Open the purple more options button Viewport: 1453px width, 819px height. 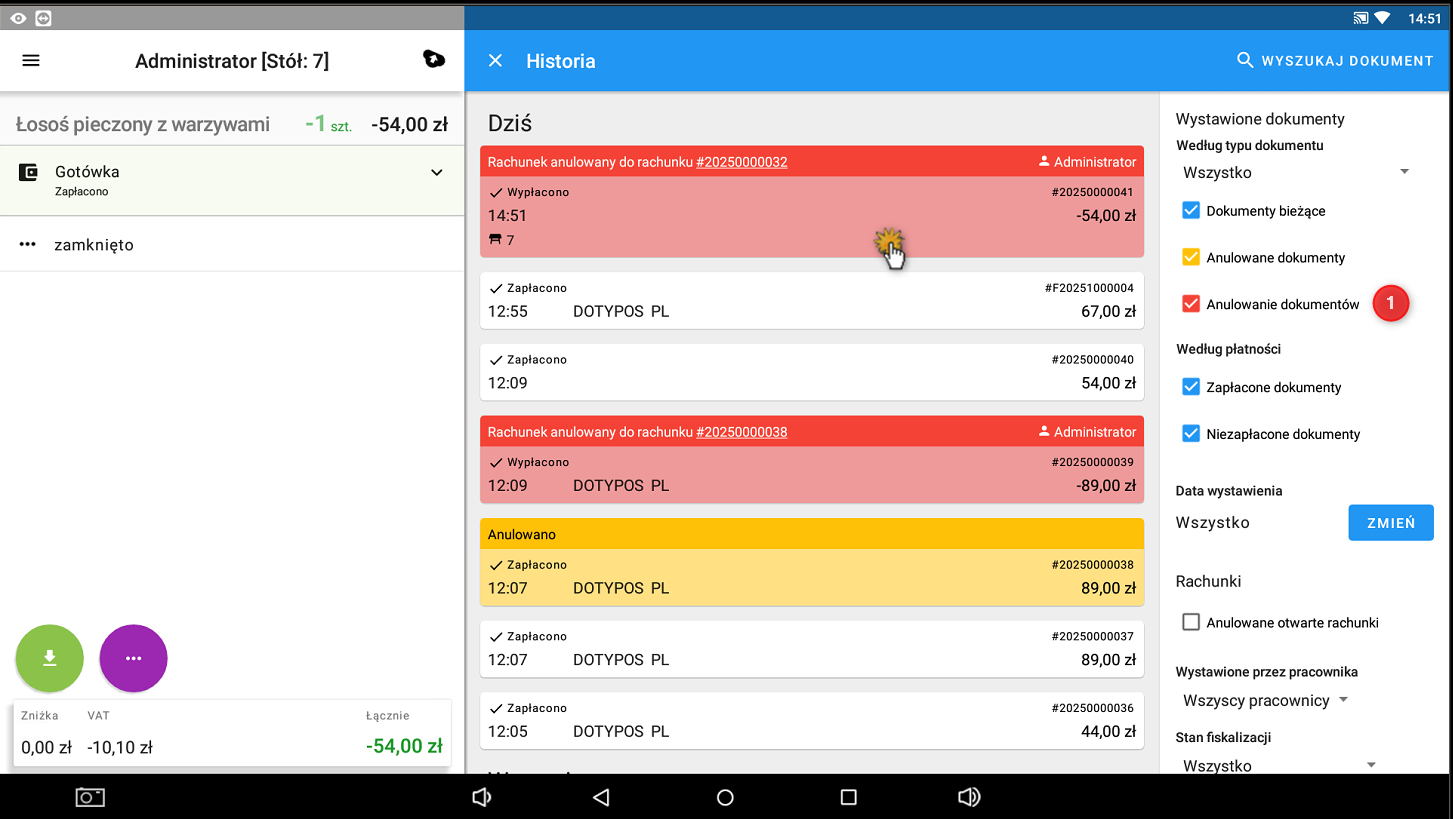pyautogui.click(x=133, y=658)
